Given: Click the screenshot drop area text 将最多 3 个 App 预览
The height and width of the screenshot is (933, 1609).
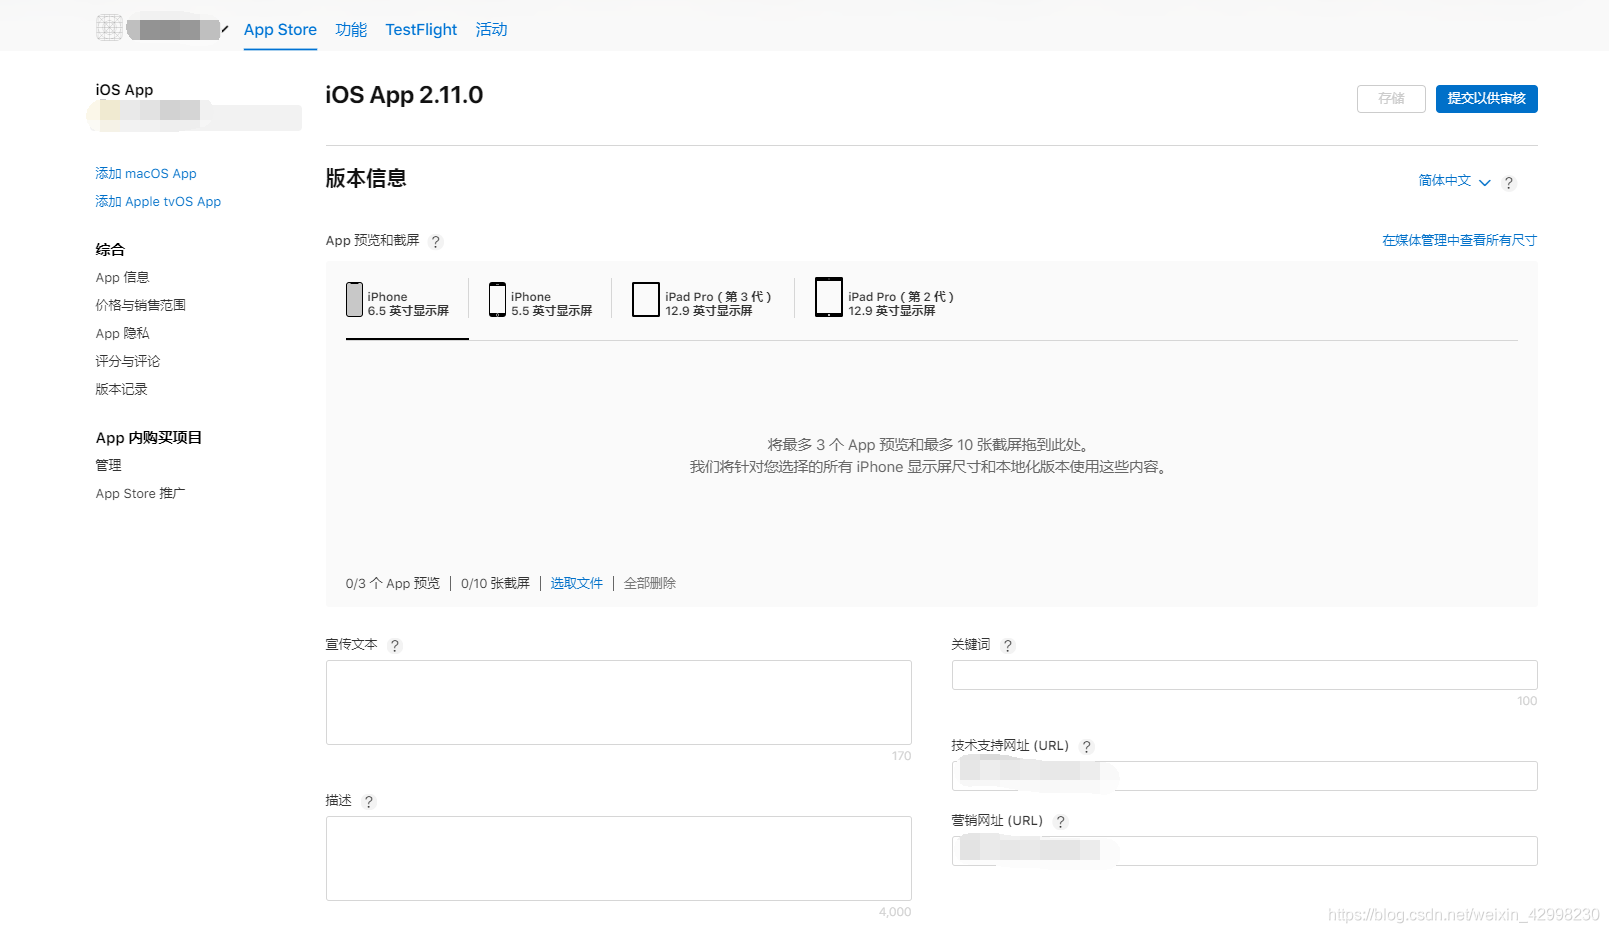Looking at the screenshot, I should (929, 445).
